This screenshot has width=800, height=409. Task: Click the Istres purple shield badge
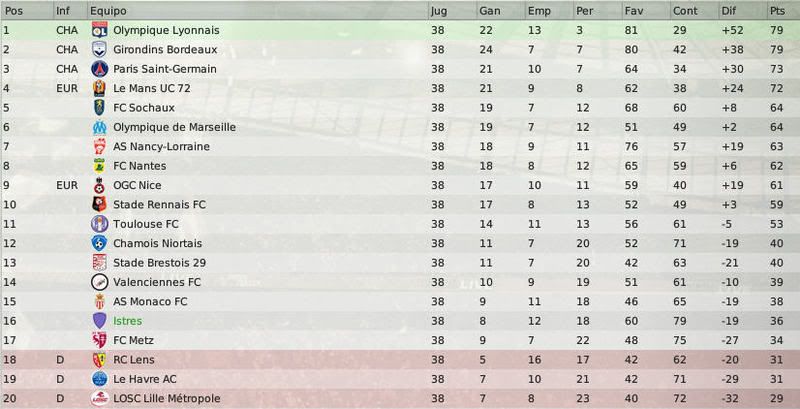(x=99, y=321)
